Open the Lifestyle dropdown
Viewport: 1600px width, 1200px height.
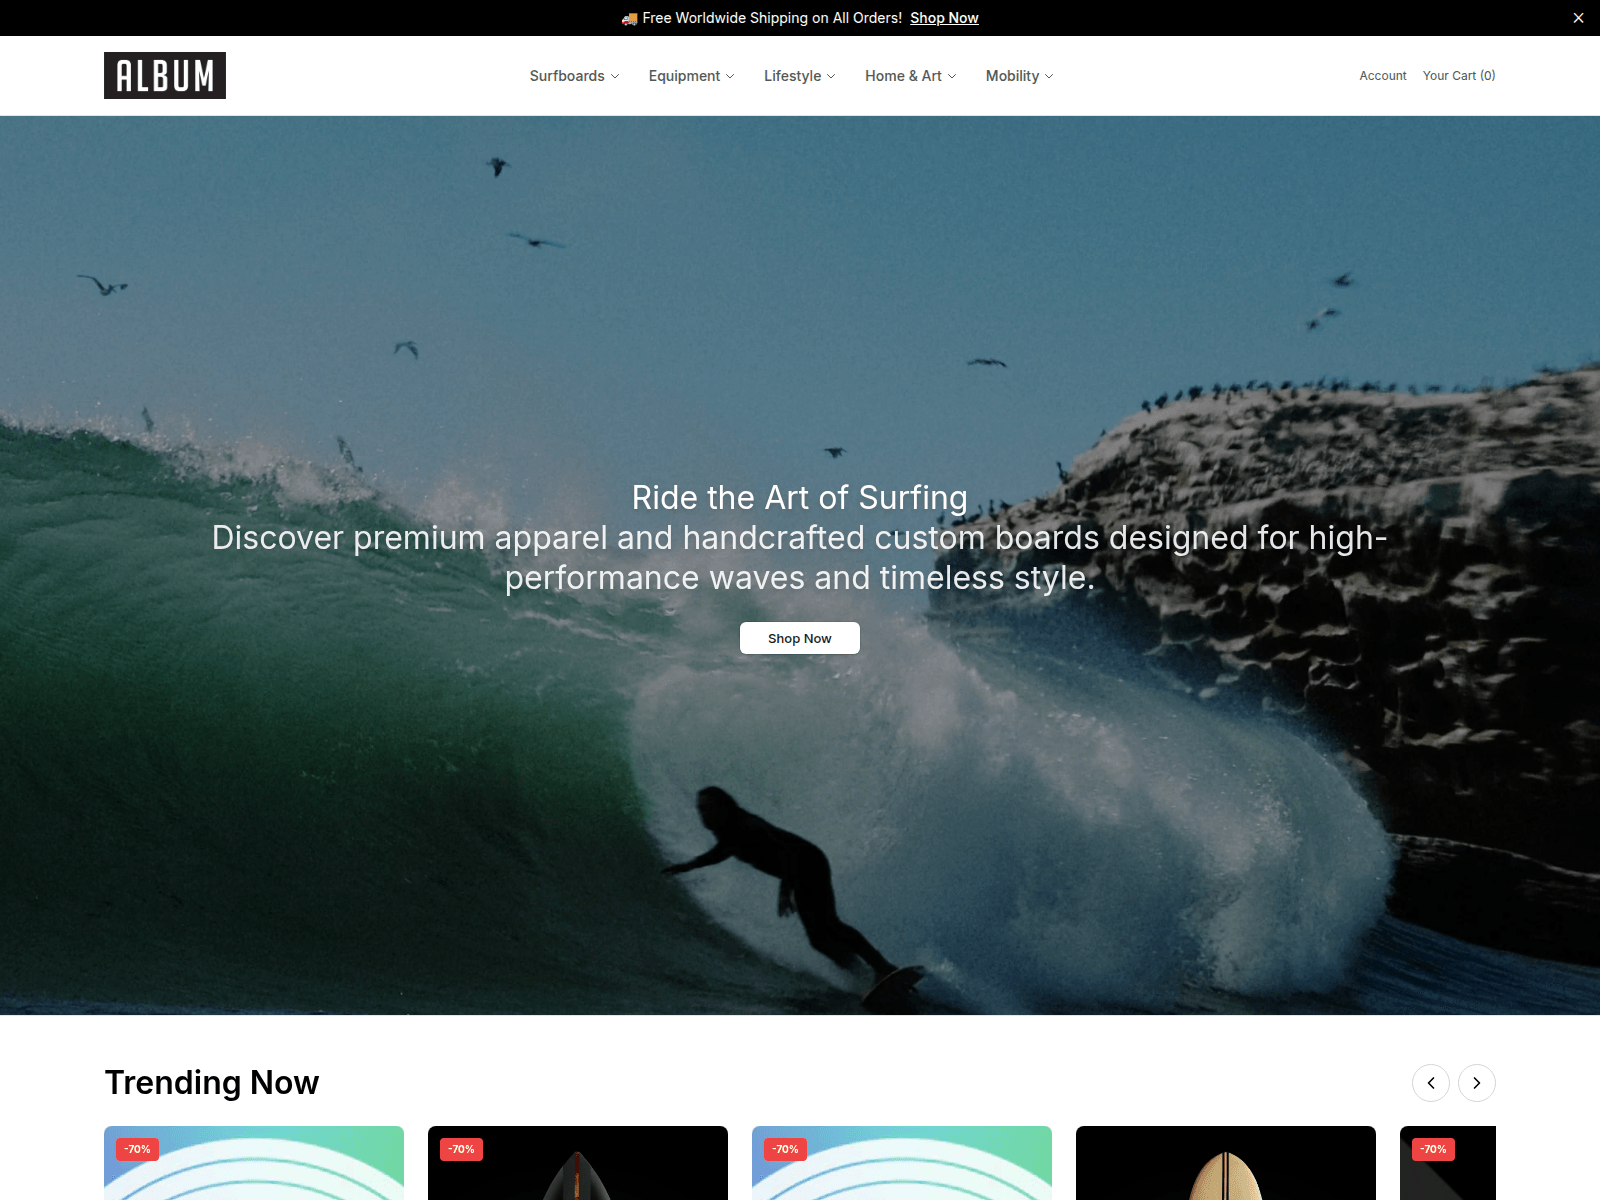tap(799, 76)
